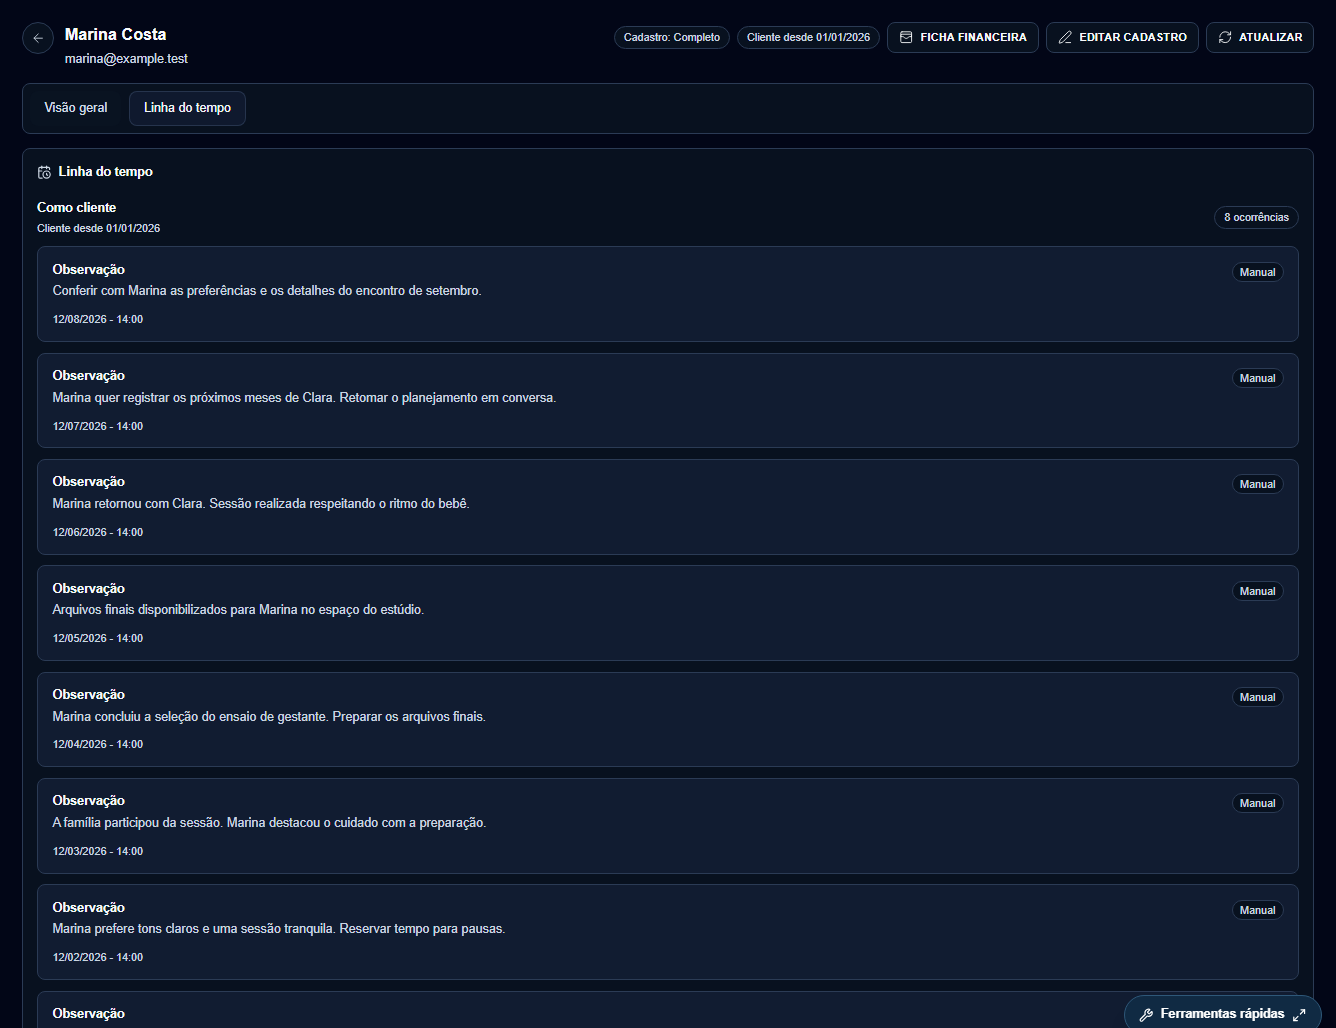Click the calendar icon beside Linha do tempo heading

coord(44,172)
